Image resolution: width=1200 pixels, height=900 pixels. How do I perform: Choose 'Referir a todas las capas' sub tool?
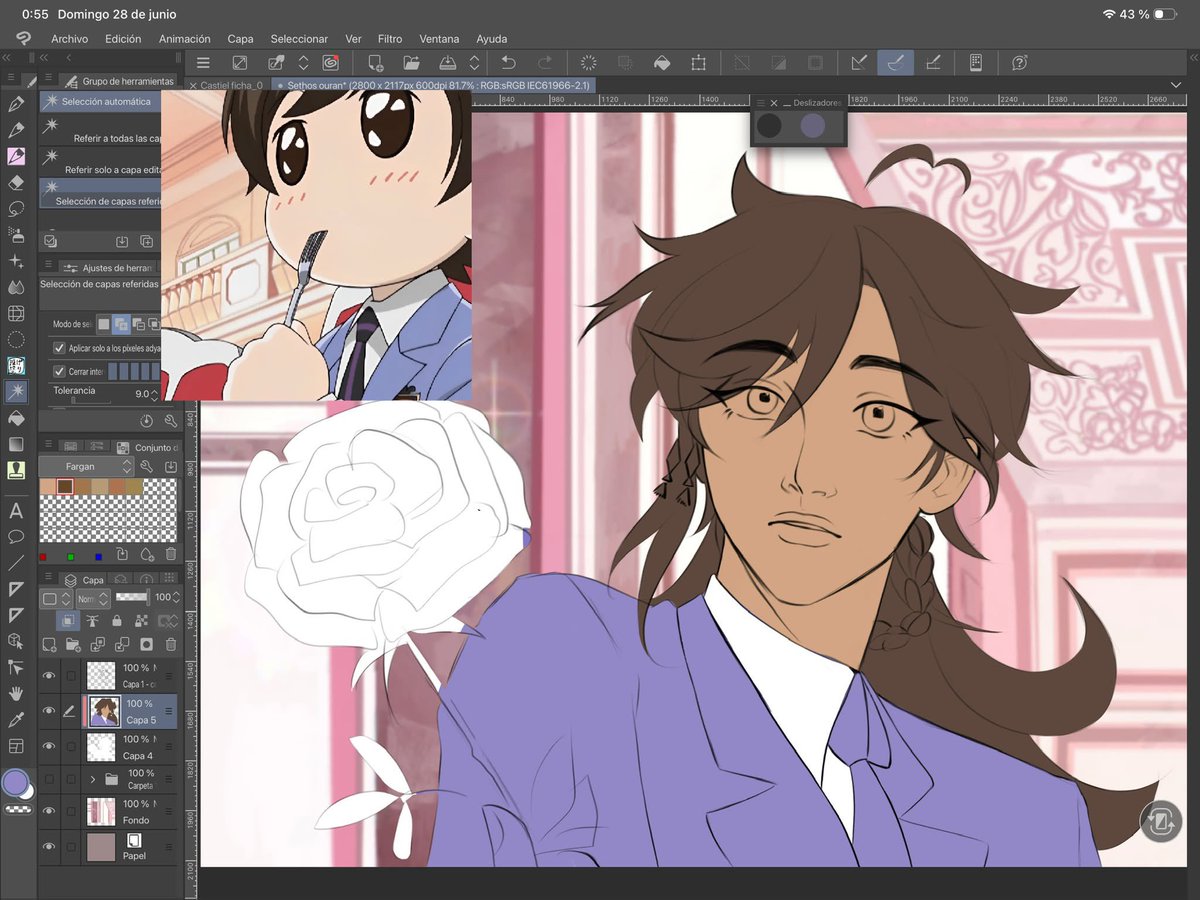click(x=100, y=131)
